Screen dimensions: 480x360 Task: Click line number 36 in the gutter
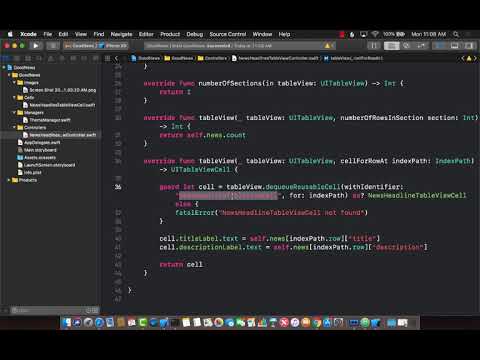click(x=118, y=187)
